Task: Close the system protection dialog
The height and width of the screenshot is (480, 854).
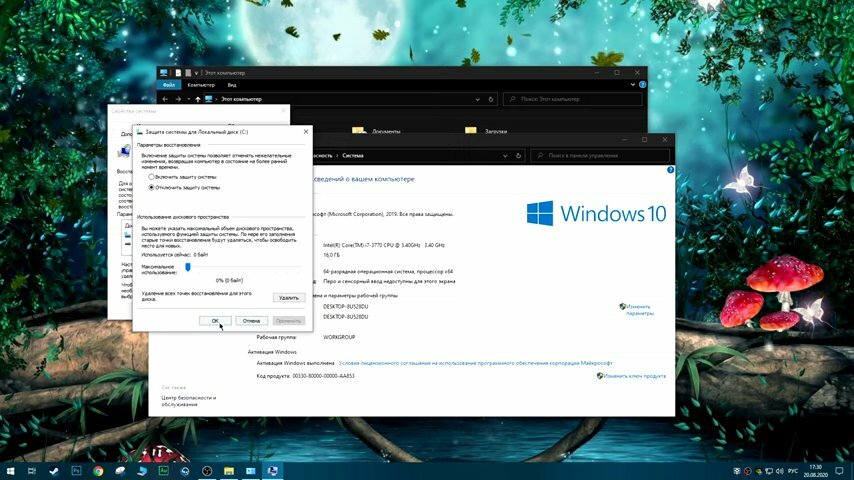Action: pos(306,132)
